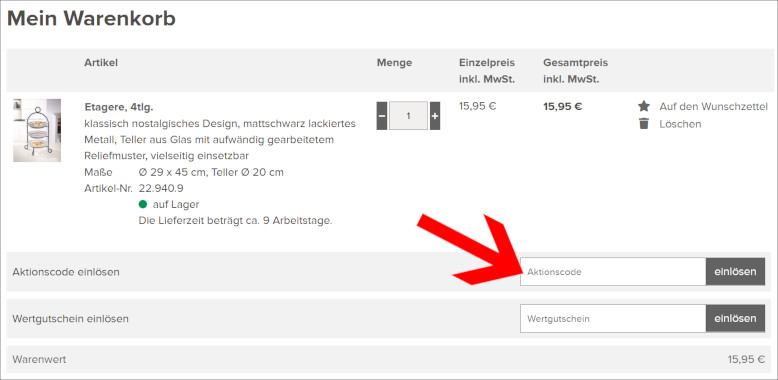
Task: Increase quantity with plus button
Action: tap(435, 116)
